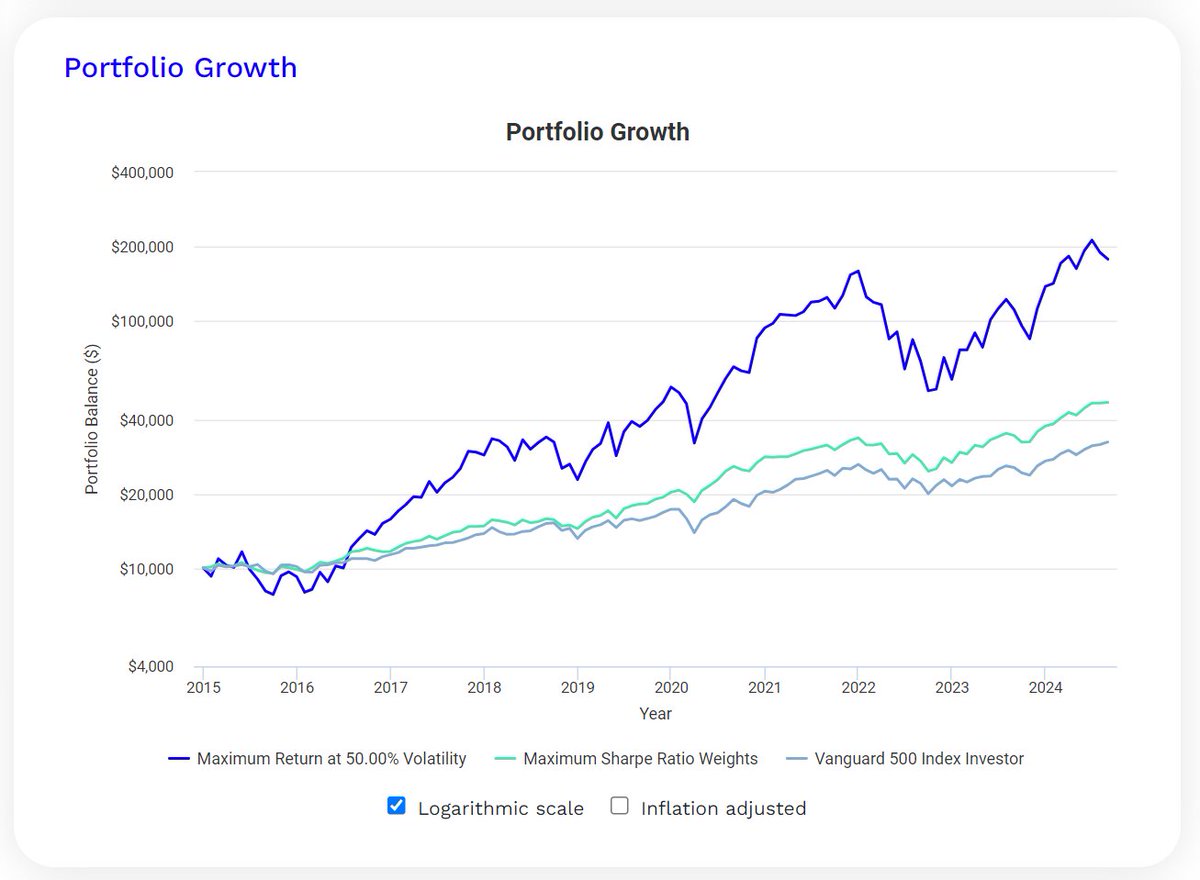This screenshot has height=880, width=1200.
Task: Click the blue Portfolio Growth section heading
Action: pos(180,68)
